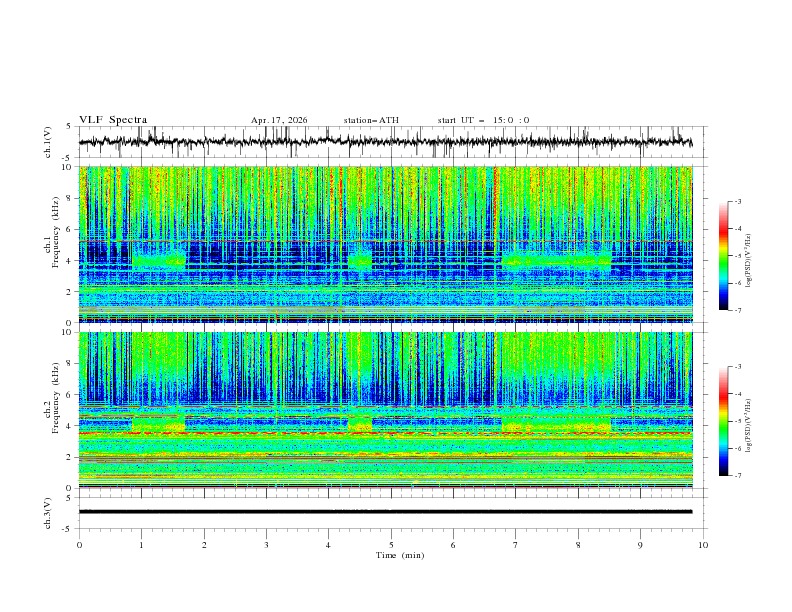Click time axis tick label '7'
The height and width of the screenshot is (612, 792).
coord(516,545)
